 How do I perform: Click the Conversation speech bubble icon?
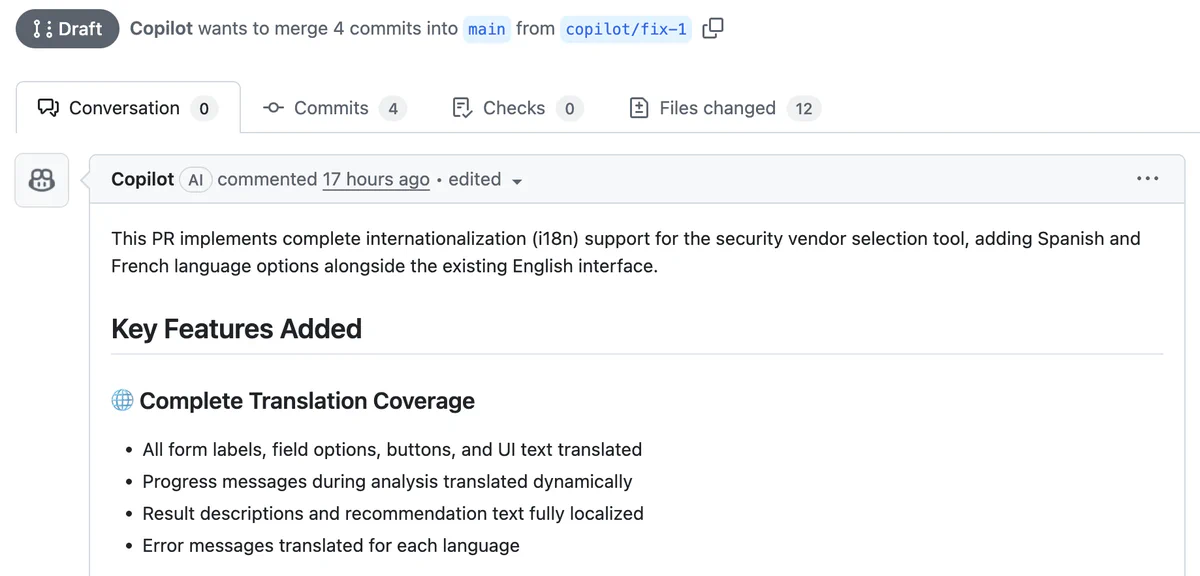pos(49,107)
